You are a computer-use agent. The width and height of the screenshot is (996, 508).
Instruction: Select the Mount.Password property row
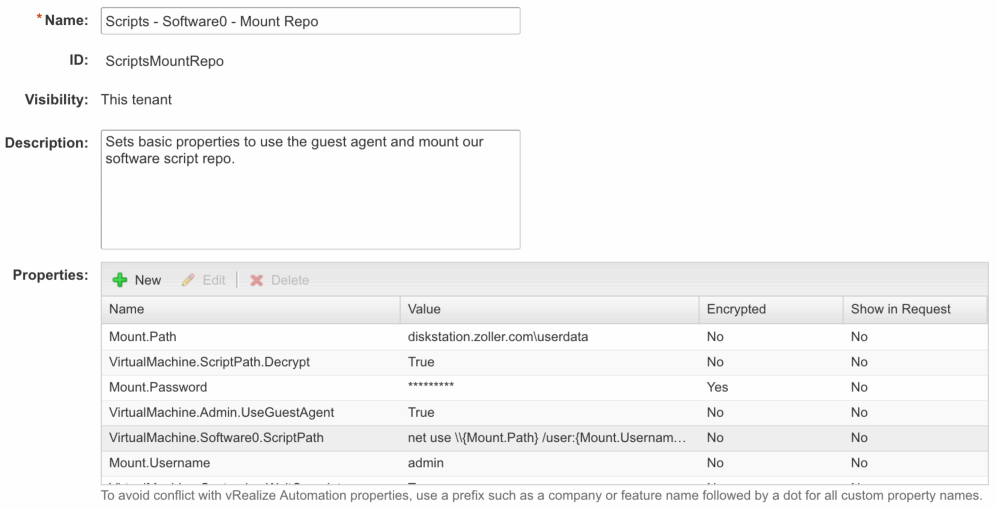click(158, 387)
